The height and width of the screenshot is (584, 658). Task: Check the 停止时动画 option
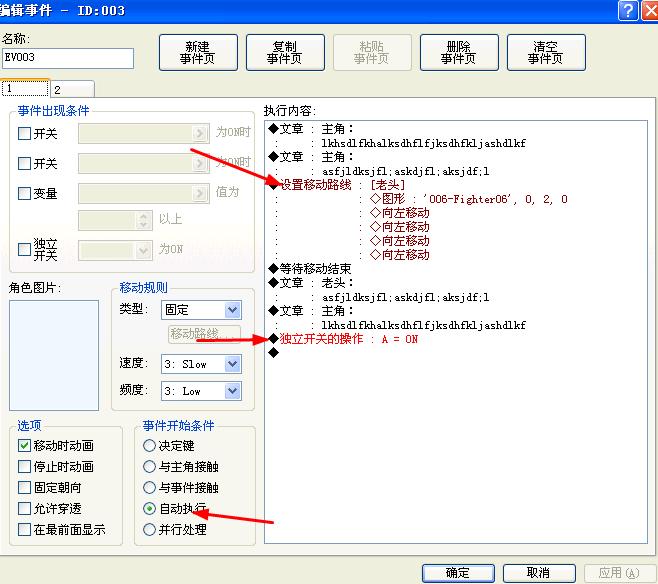pos(24,467)
